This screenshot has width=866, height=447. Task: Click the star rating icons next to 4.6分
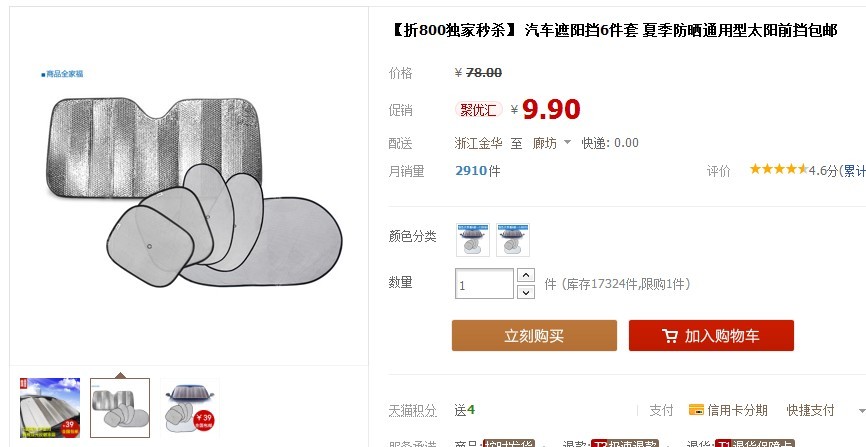[x=778, y=169]
